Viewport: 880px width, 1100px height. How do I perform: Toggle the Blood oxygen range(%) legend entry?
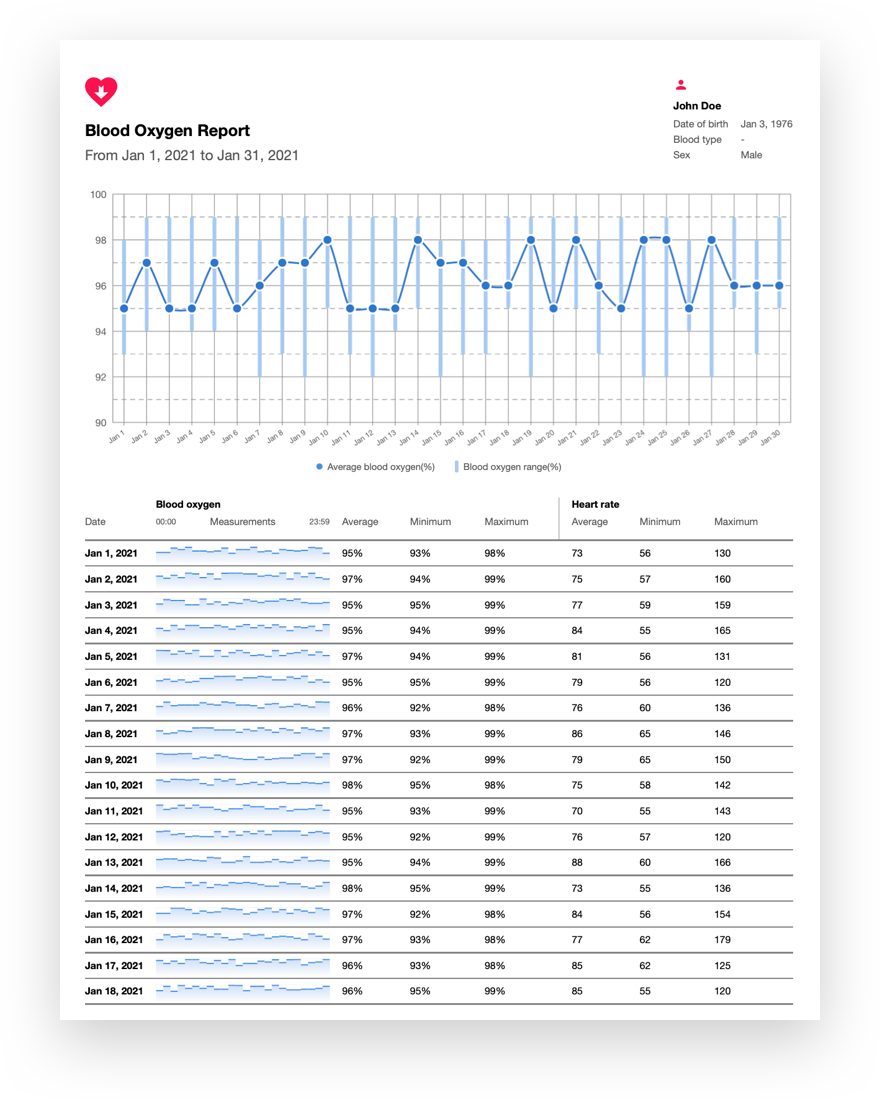pyautogui.click(x=512, y=467)
